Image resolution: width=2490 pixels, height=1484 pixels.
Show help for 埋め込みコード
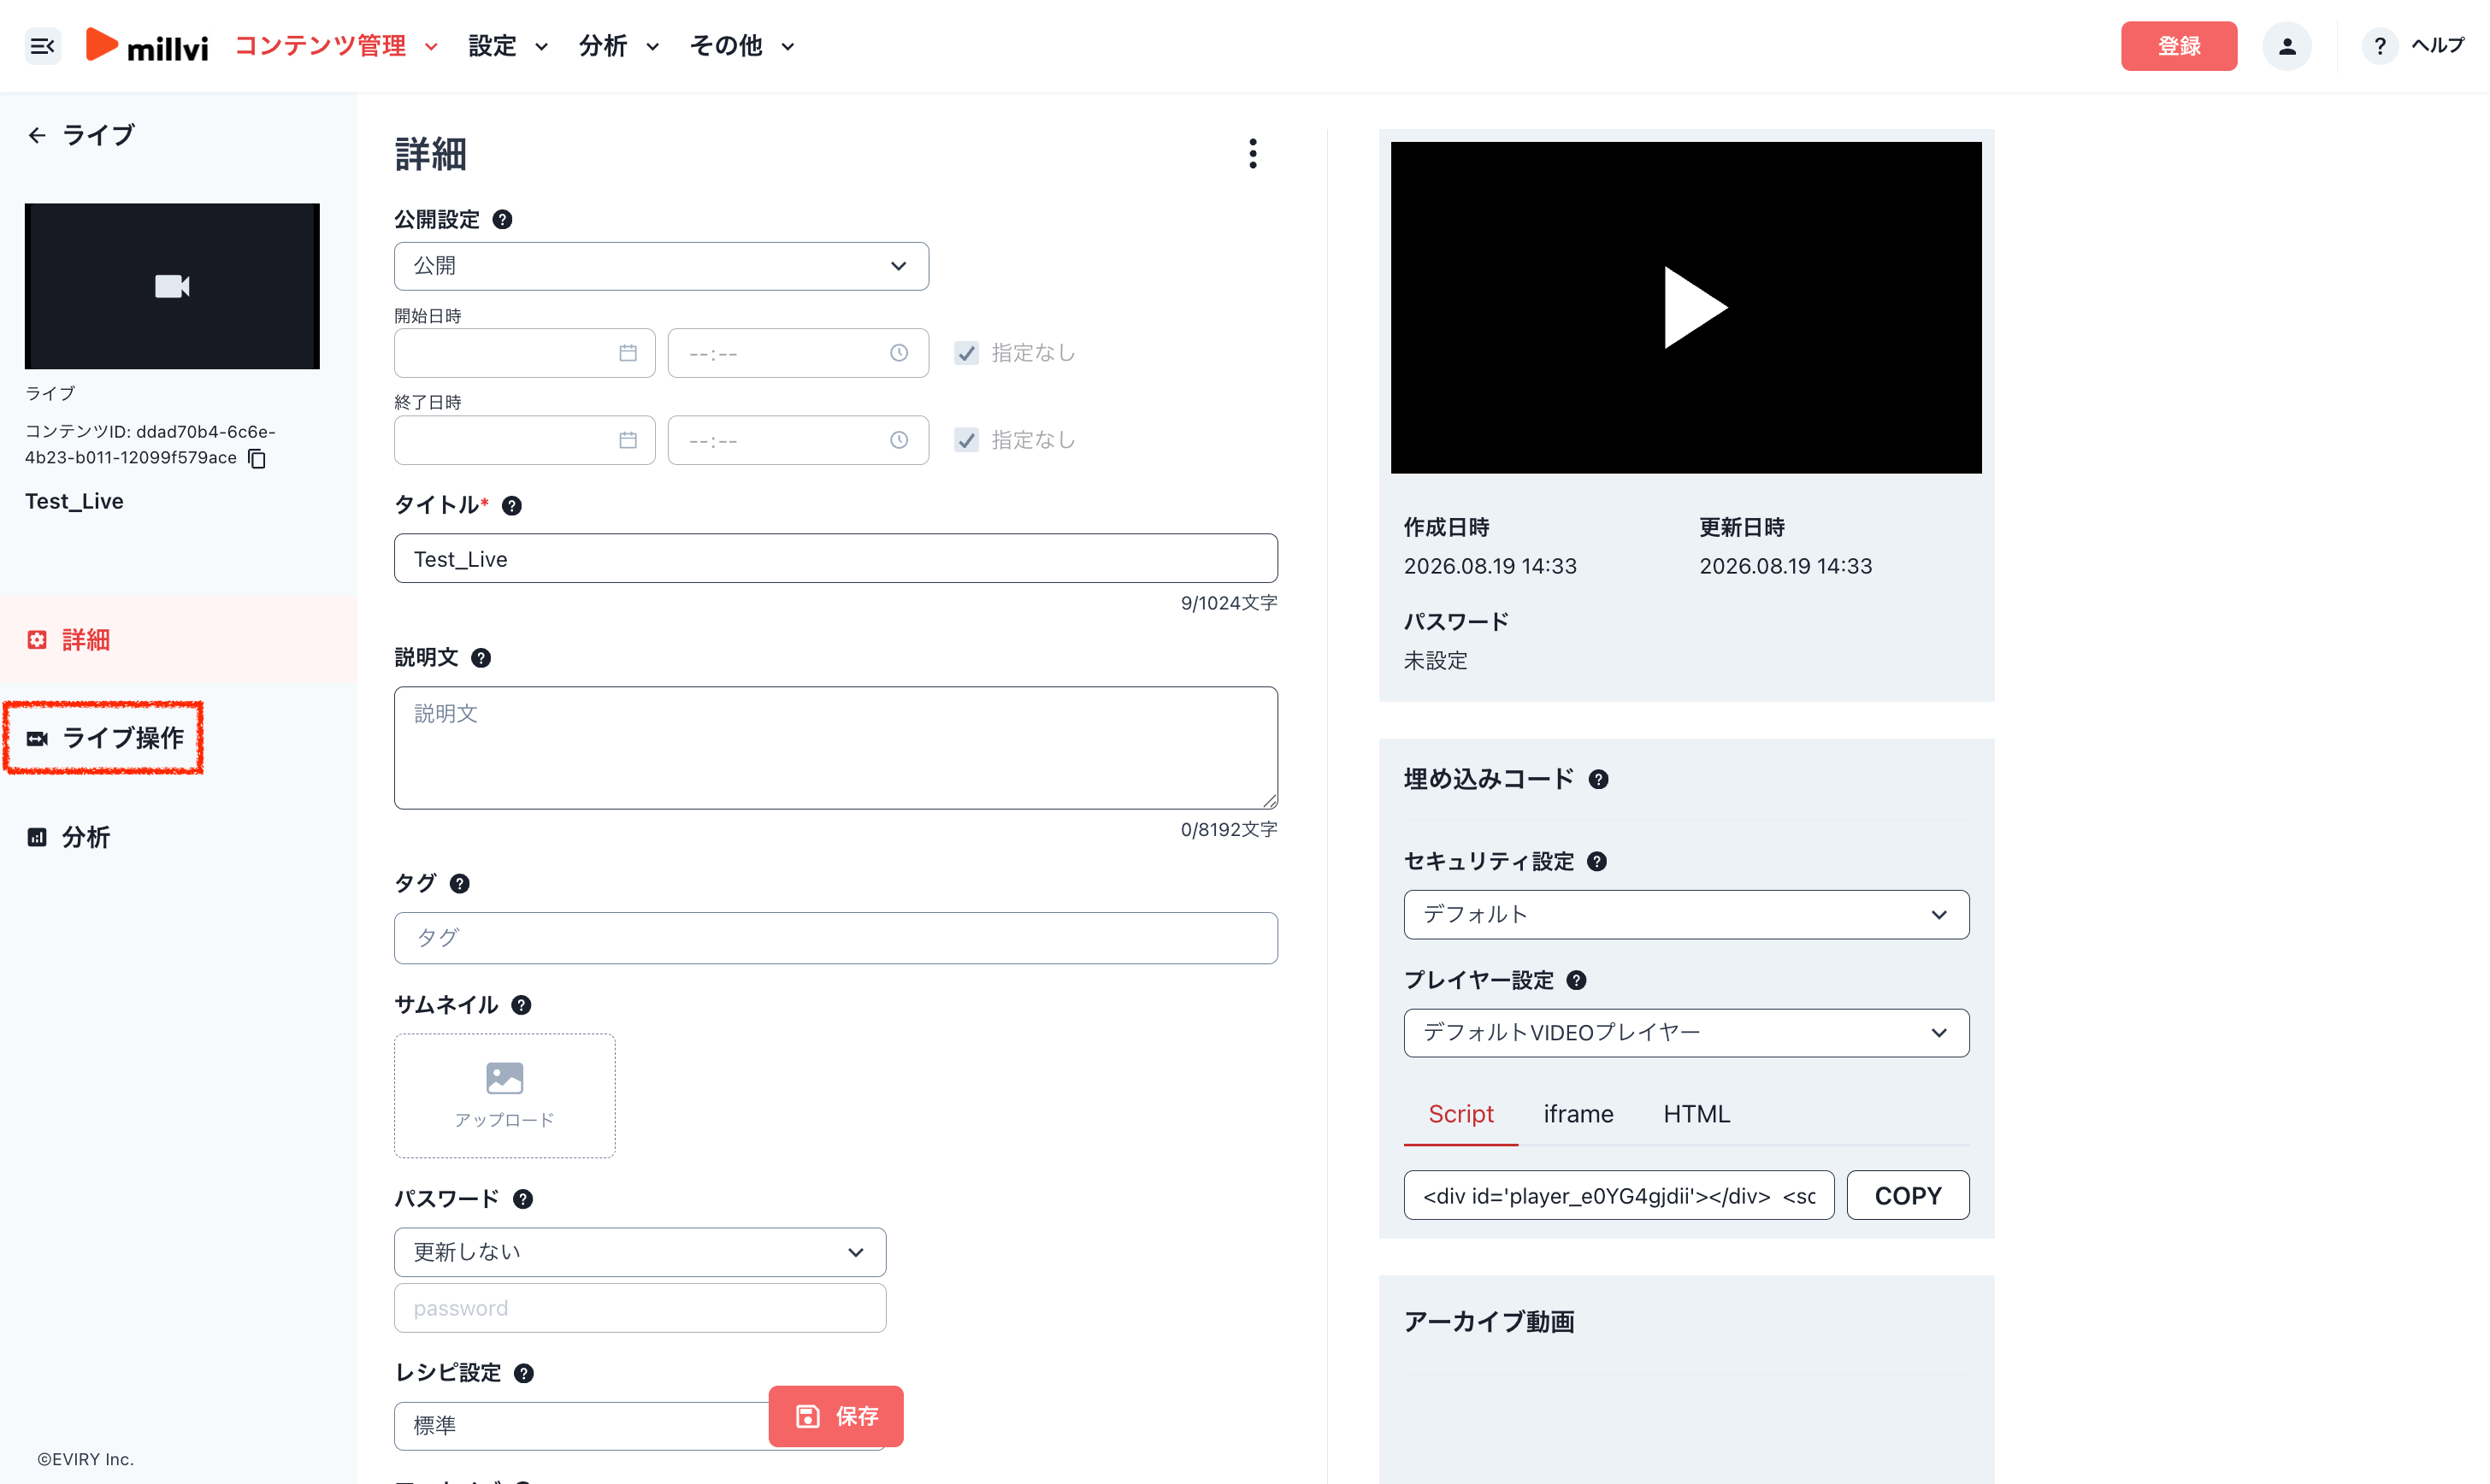coord(1598,780)
